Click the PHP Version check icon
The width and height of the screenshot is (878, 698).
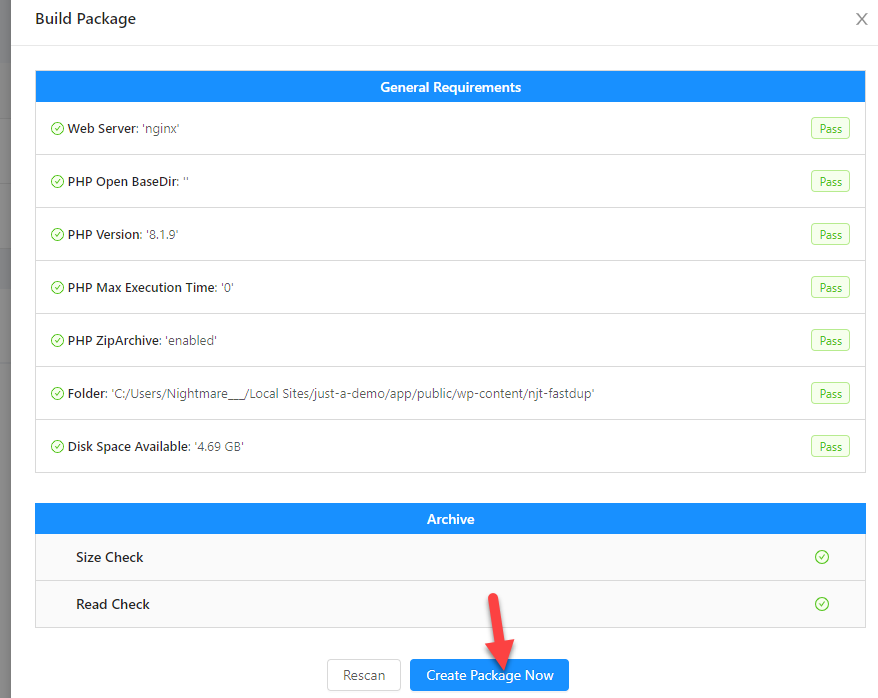57,235
